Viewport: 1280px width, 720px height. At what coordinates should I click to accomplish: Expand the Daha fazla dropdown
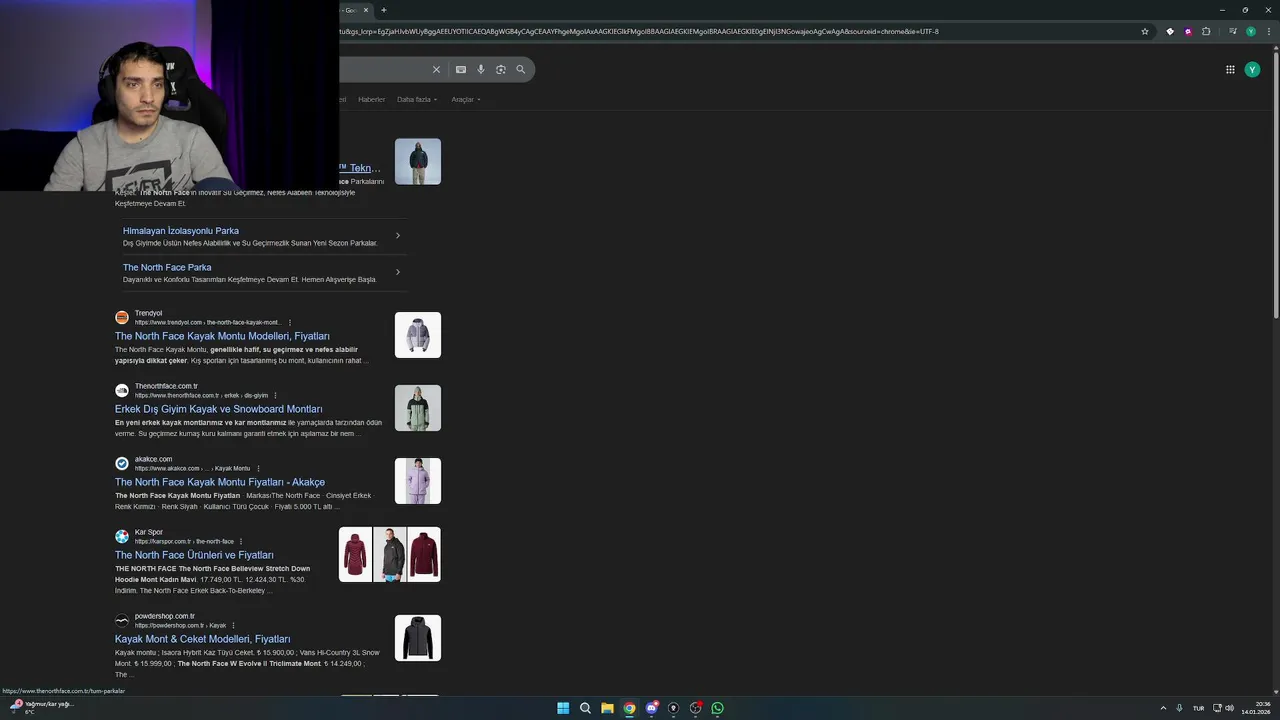click(417, 99)
